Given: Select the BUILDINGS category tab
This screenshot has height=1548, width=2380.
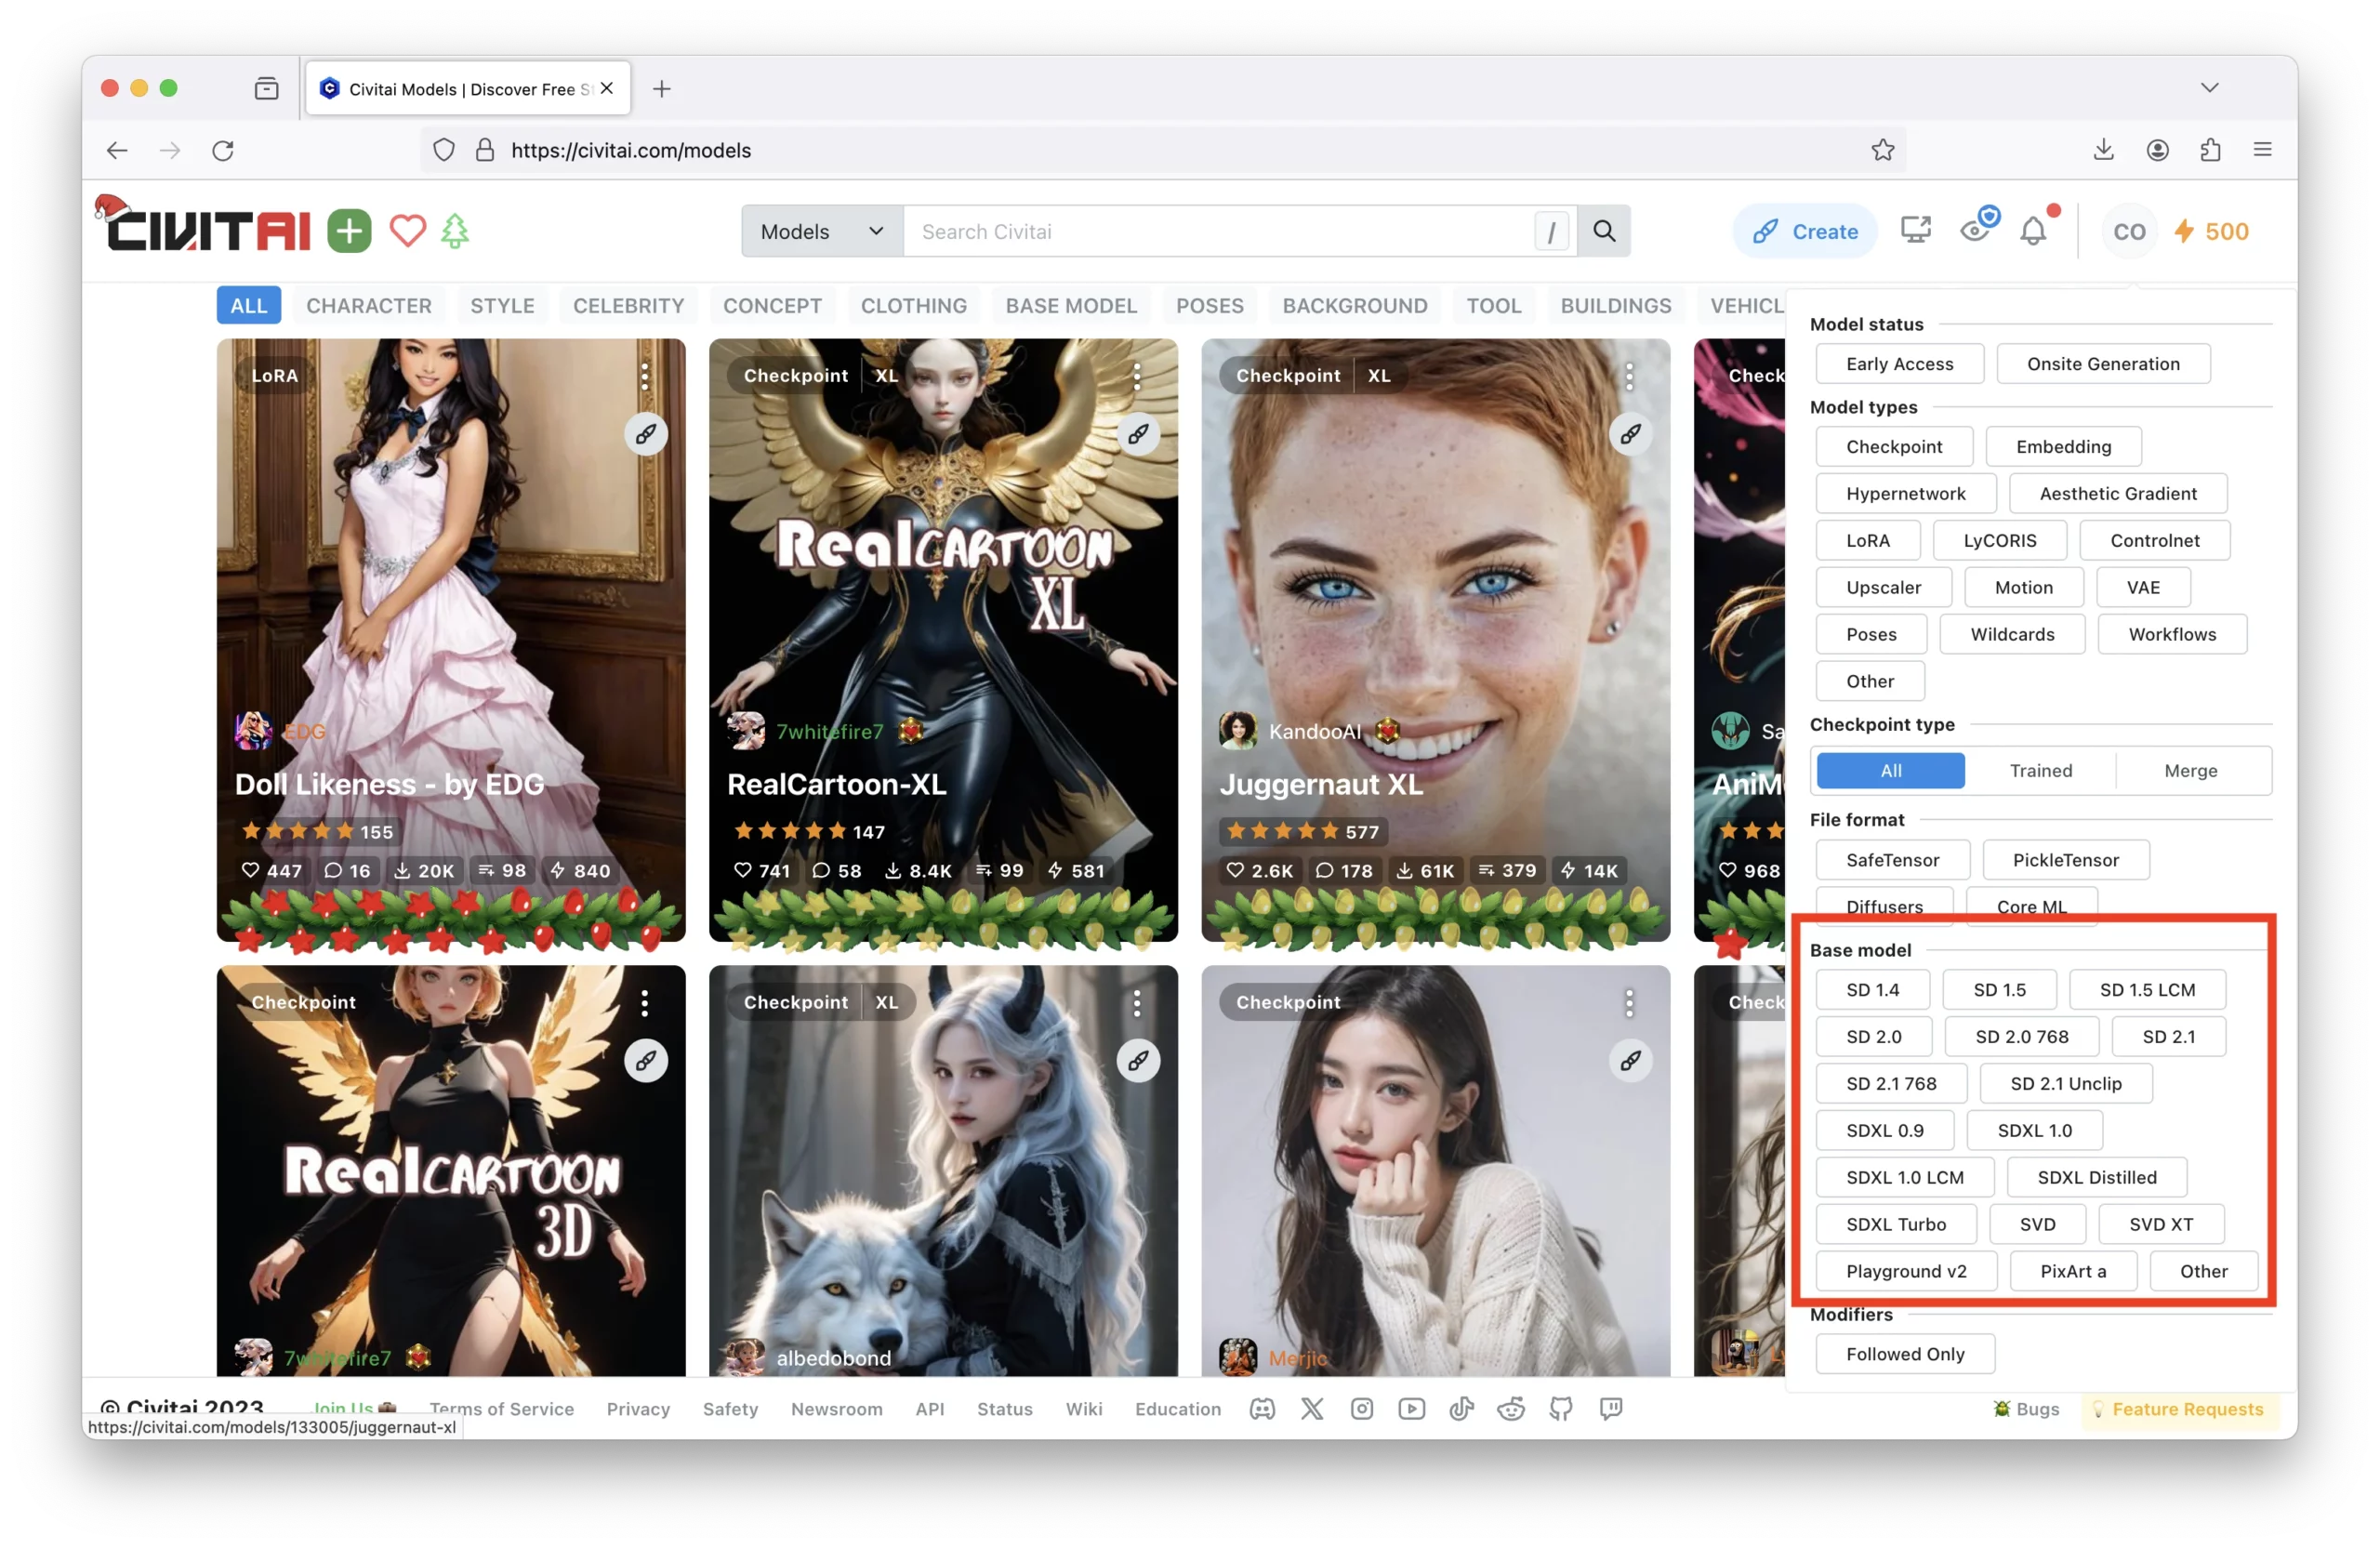Looking at the screenshot, I should tap(1615, 306).
